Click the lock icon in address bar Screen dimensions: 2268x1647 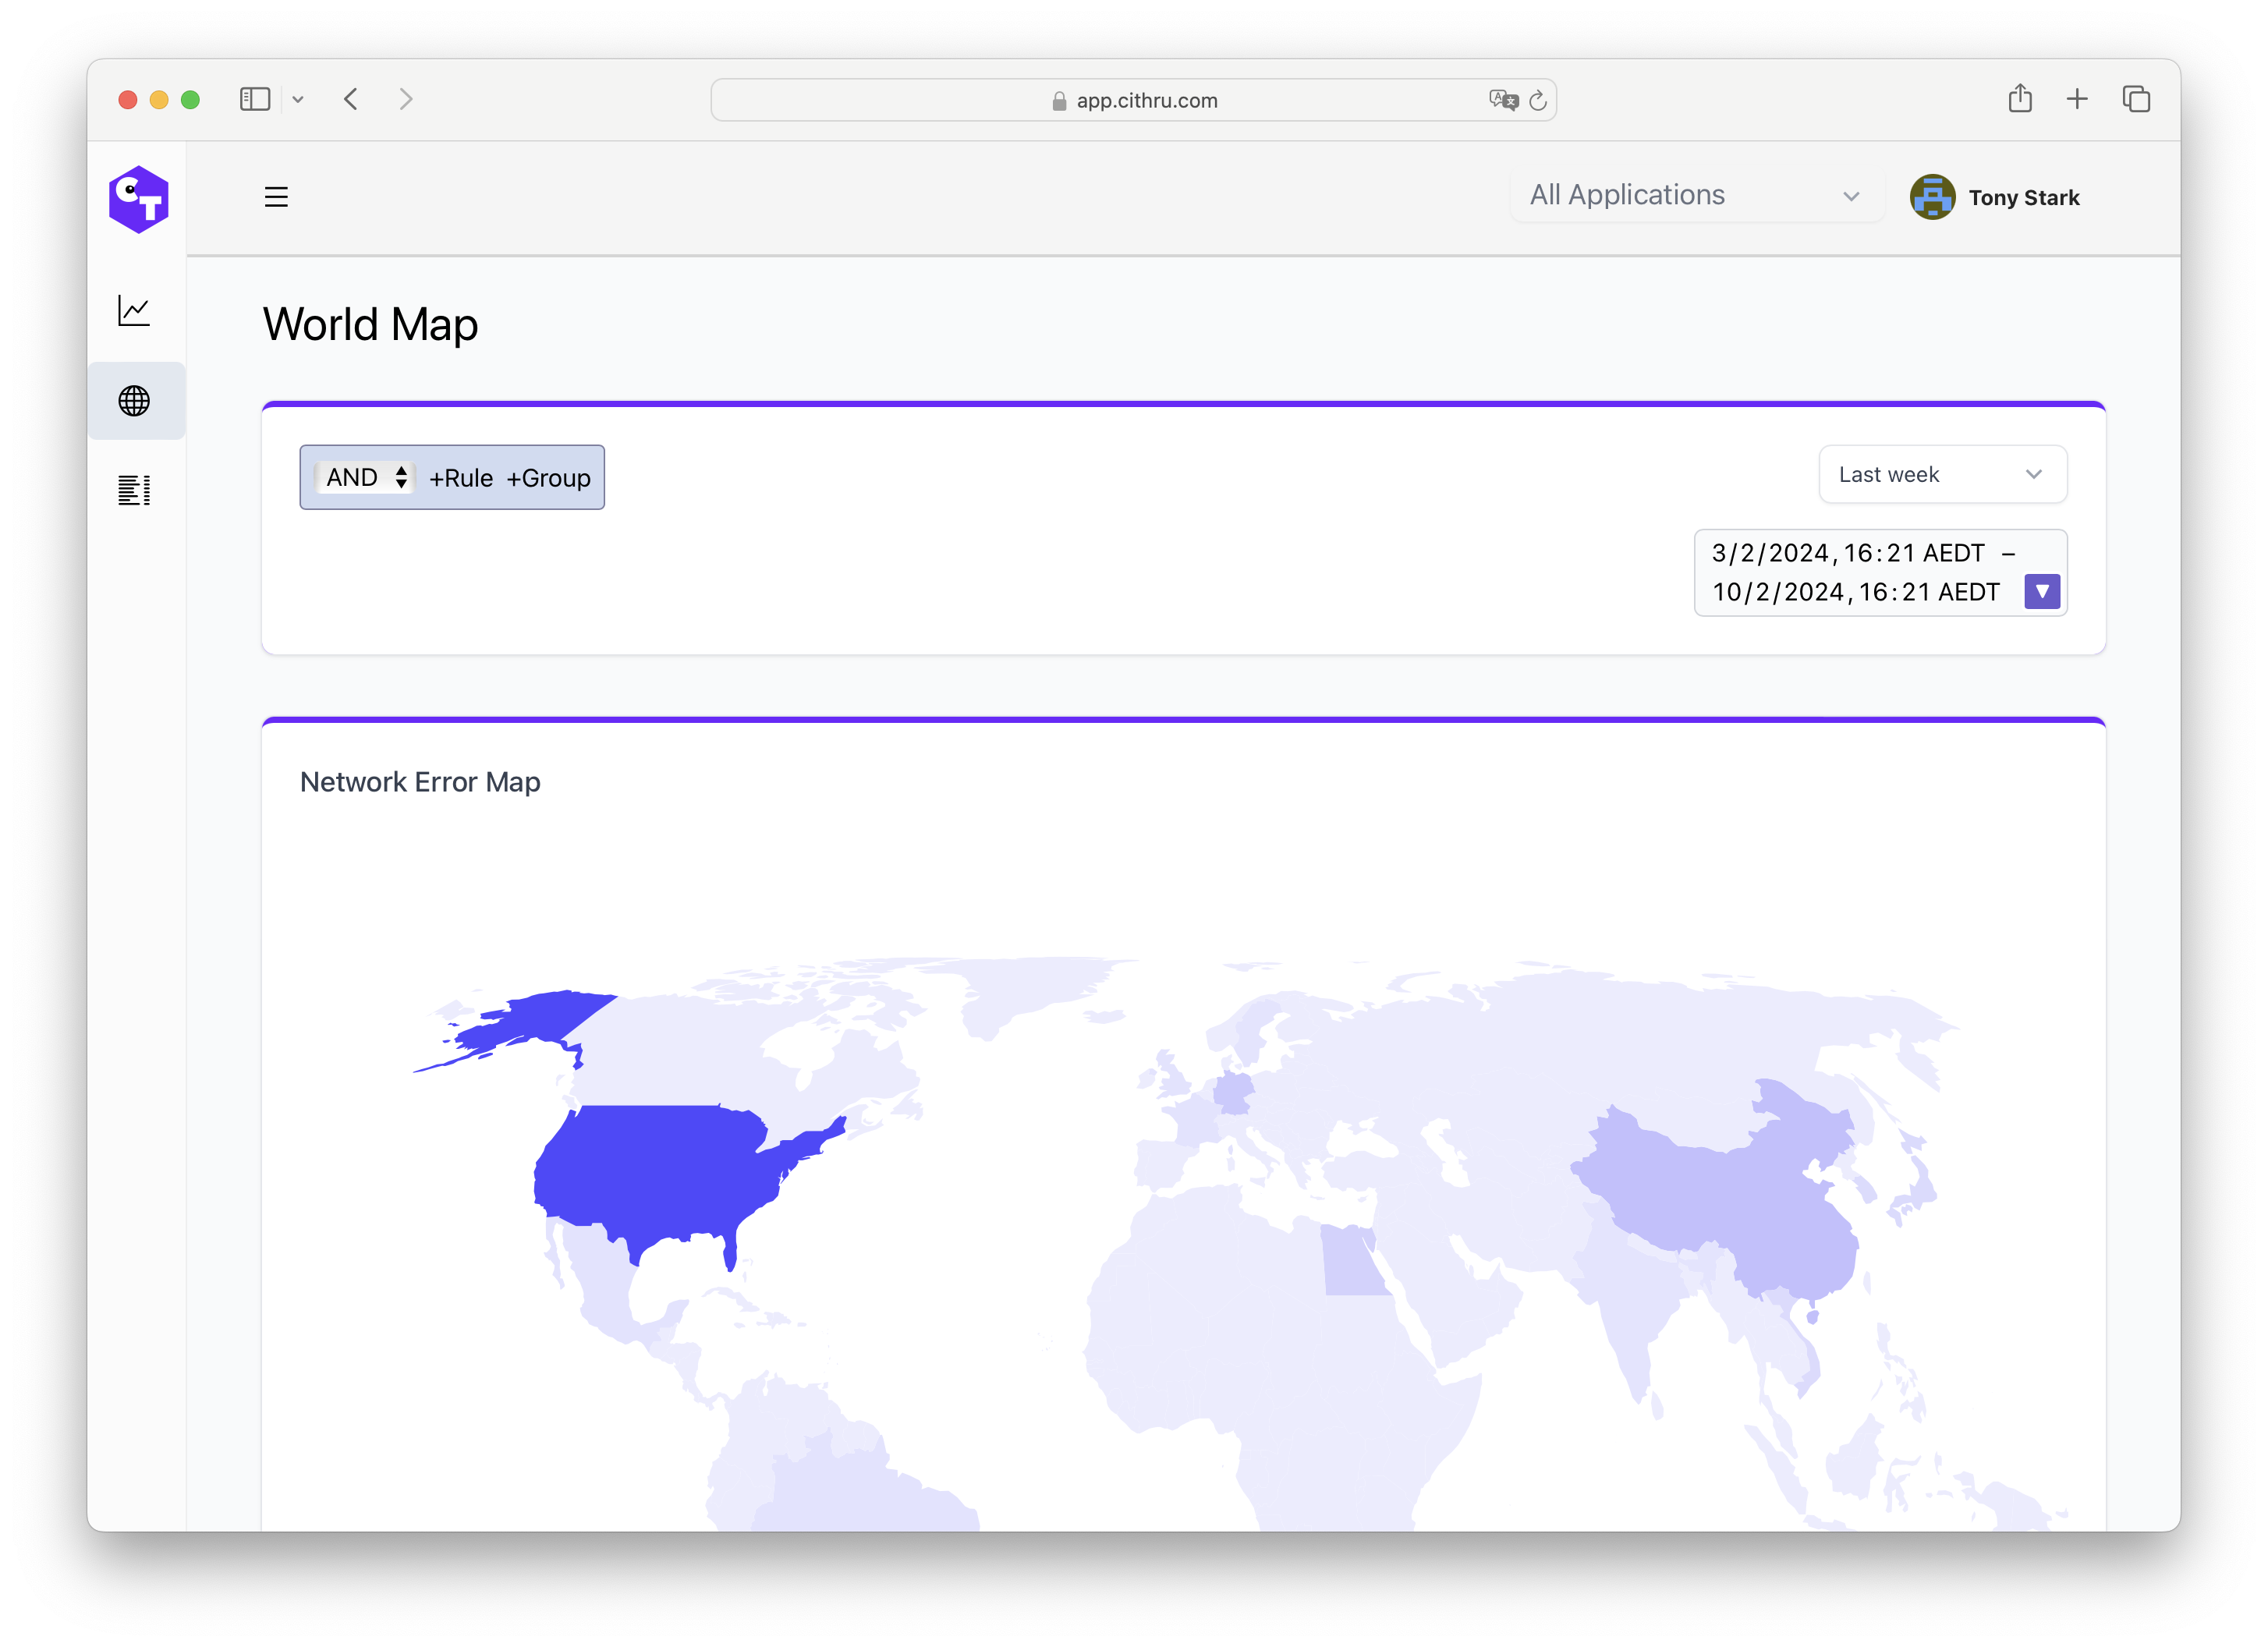point(1059,101)
